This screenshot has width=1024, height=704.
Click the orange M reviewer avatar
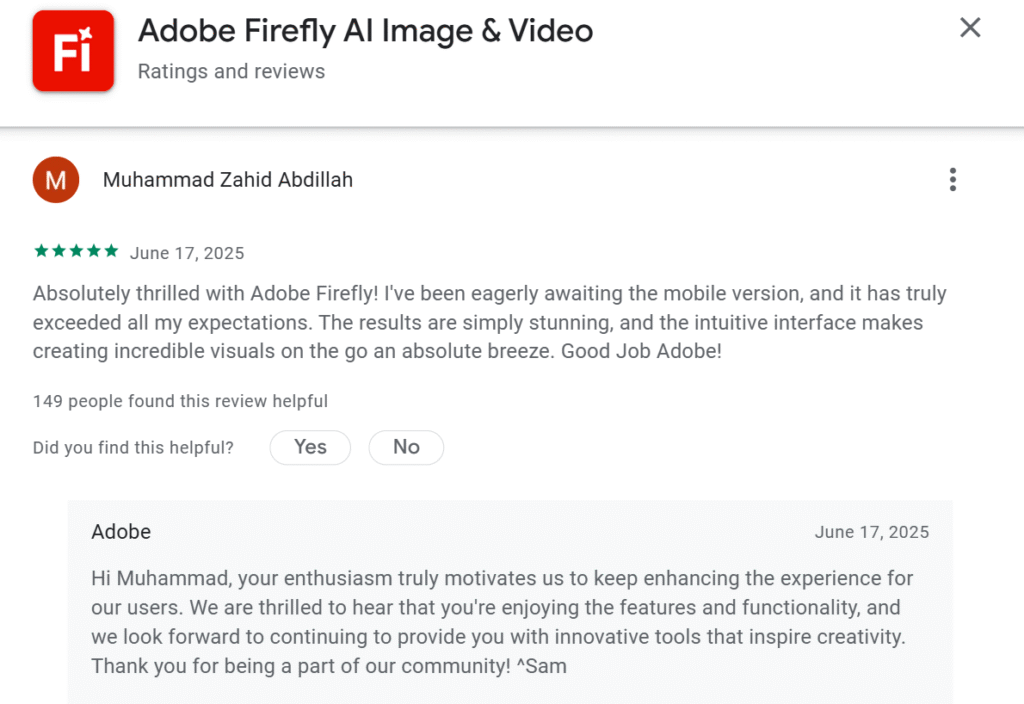tap(56, 180)
